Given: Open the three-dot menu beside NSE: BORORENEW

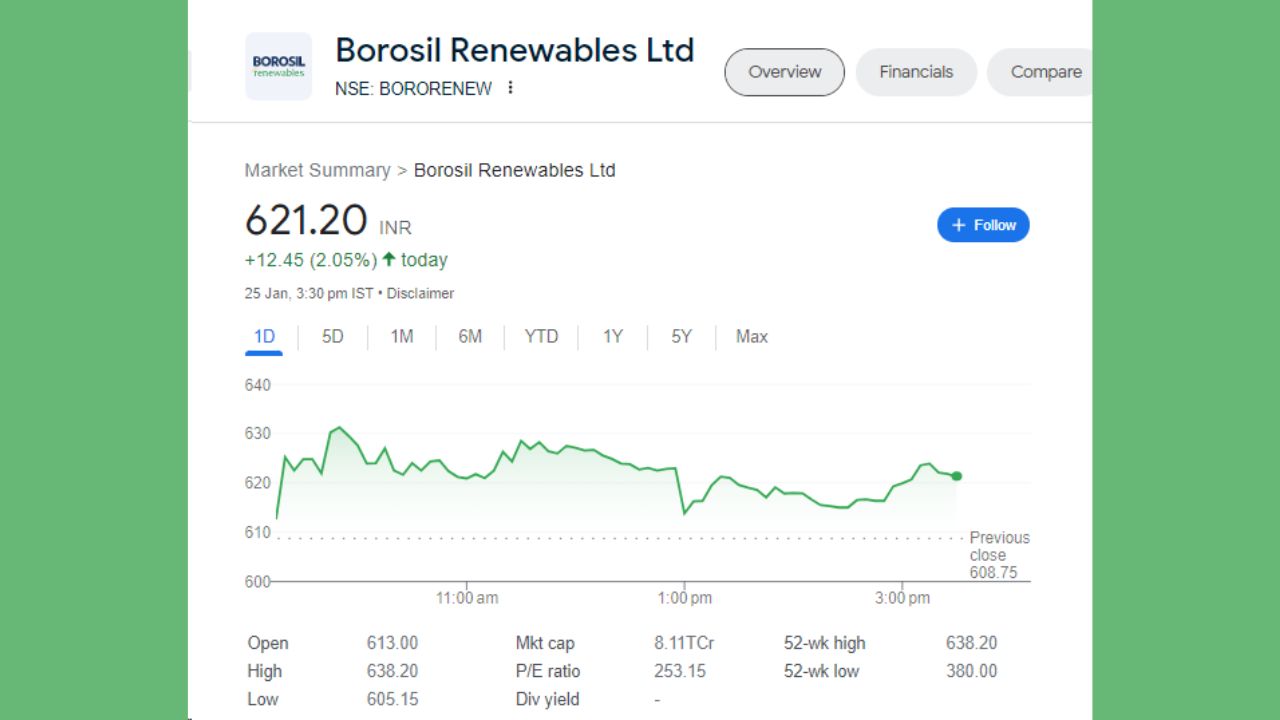Looking at the screenshot, I should (x=510, y=88).
